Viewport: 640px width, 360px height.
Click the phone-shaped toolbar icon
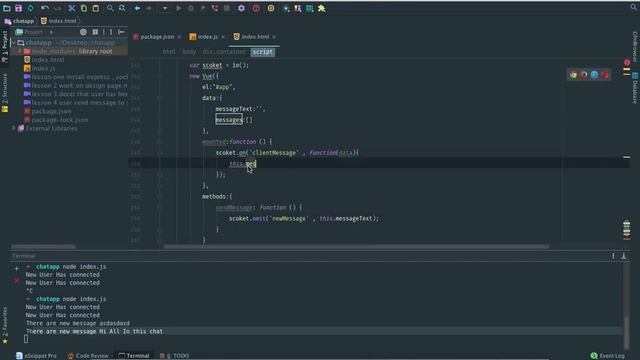pos(215,8)
